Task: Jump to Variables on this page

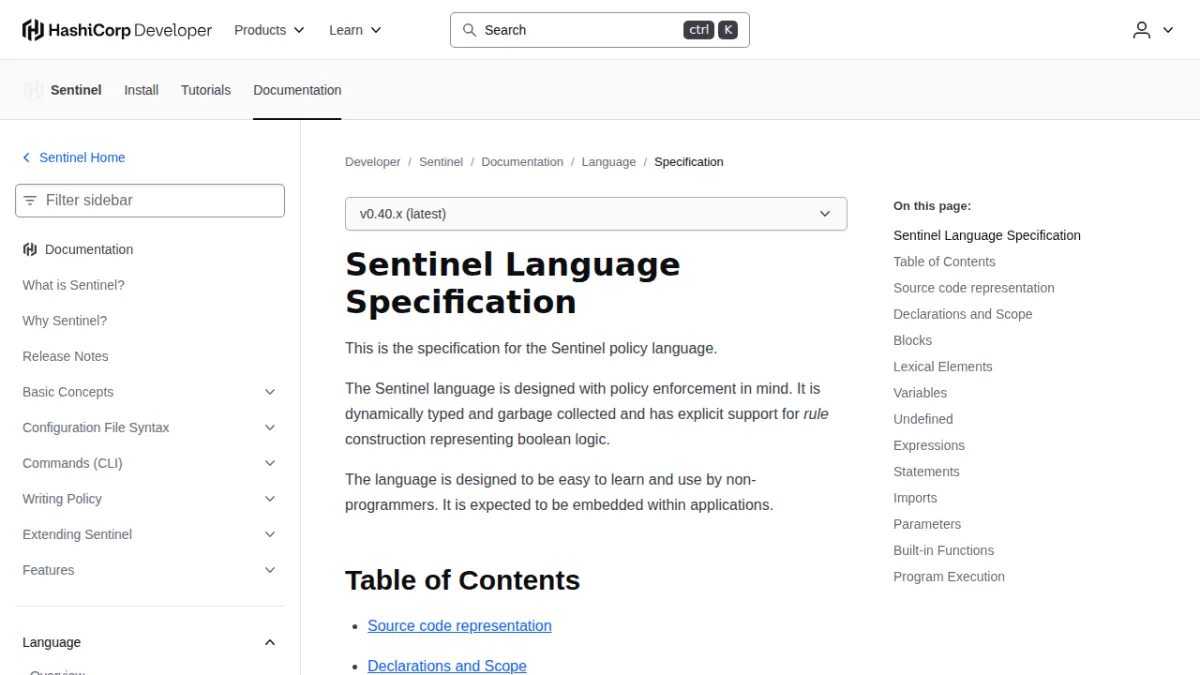Action: (920, 393)
